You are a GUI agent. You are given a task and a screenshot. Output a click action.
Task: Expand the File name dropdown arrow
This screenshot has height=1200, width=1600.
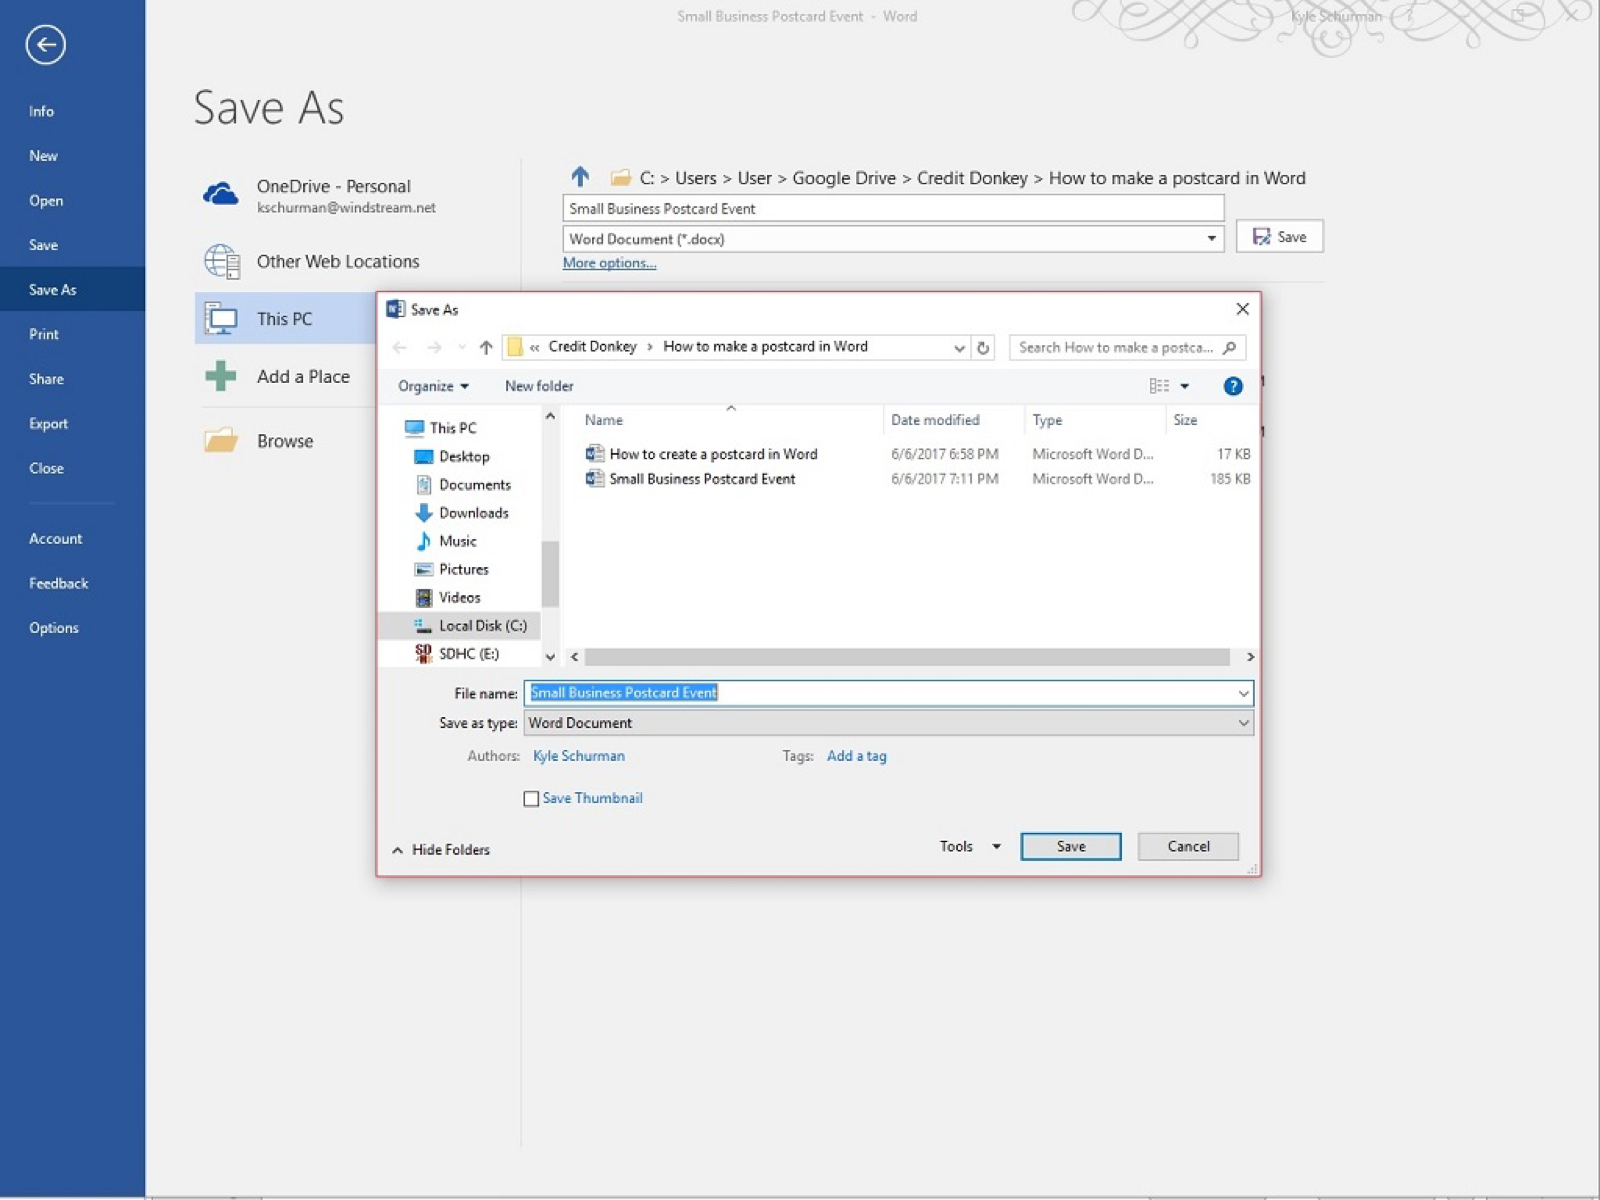1243,693
